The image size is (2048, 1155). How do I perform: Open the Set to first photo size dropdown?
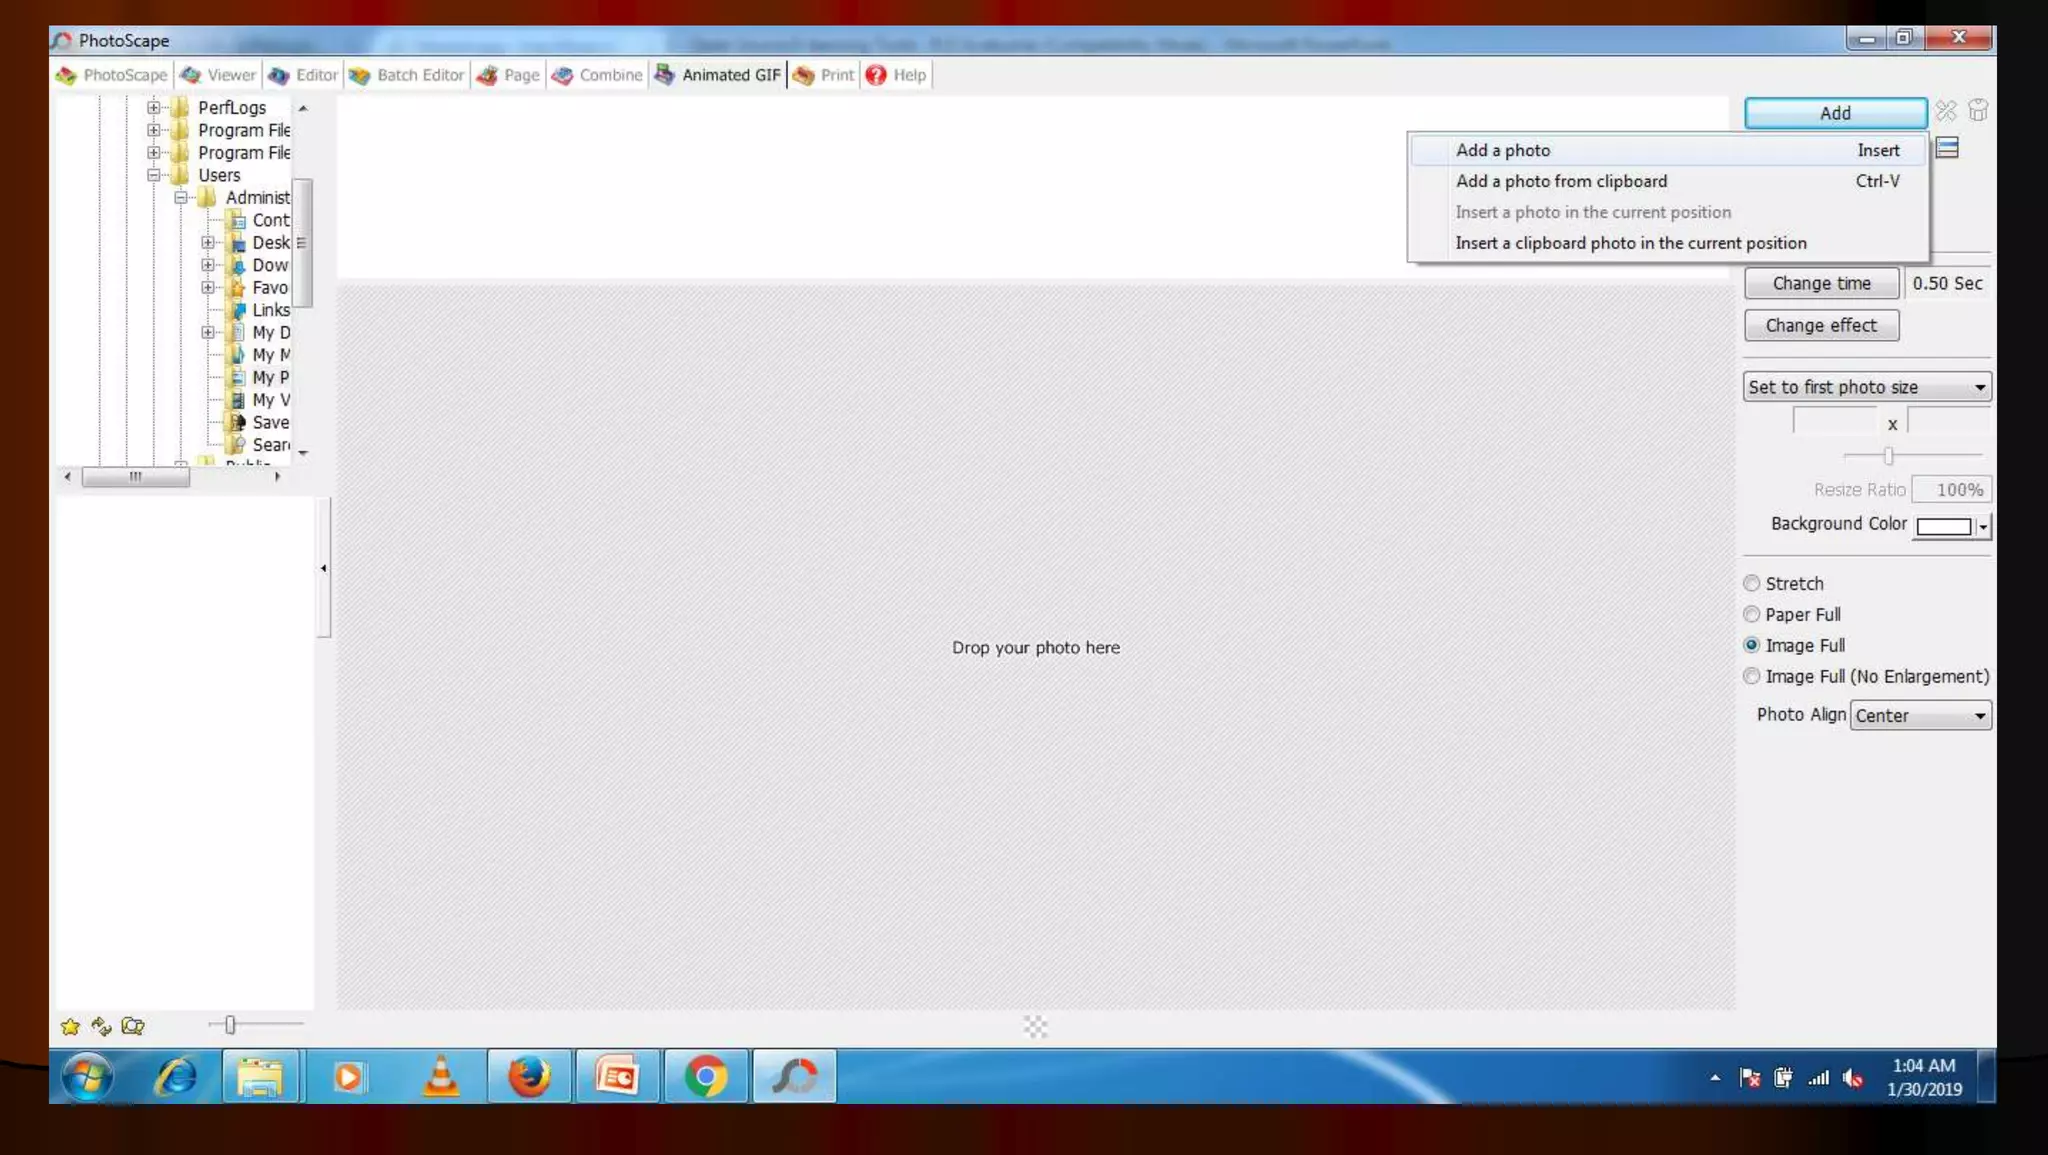click(1866, 387)
